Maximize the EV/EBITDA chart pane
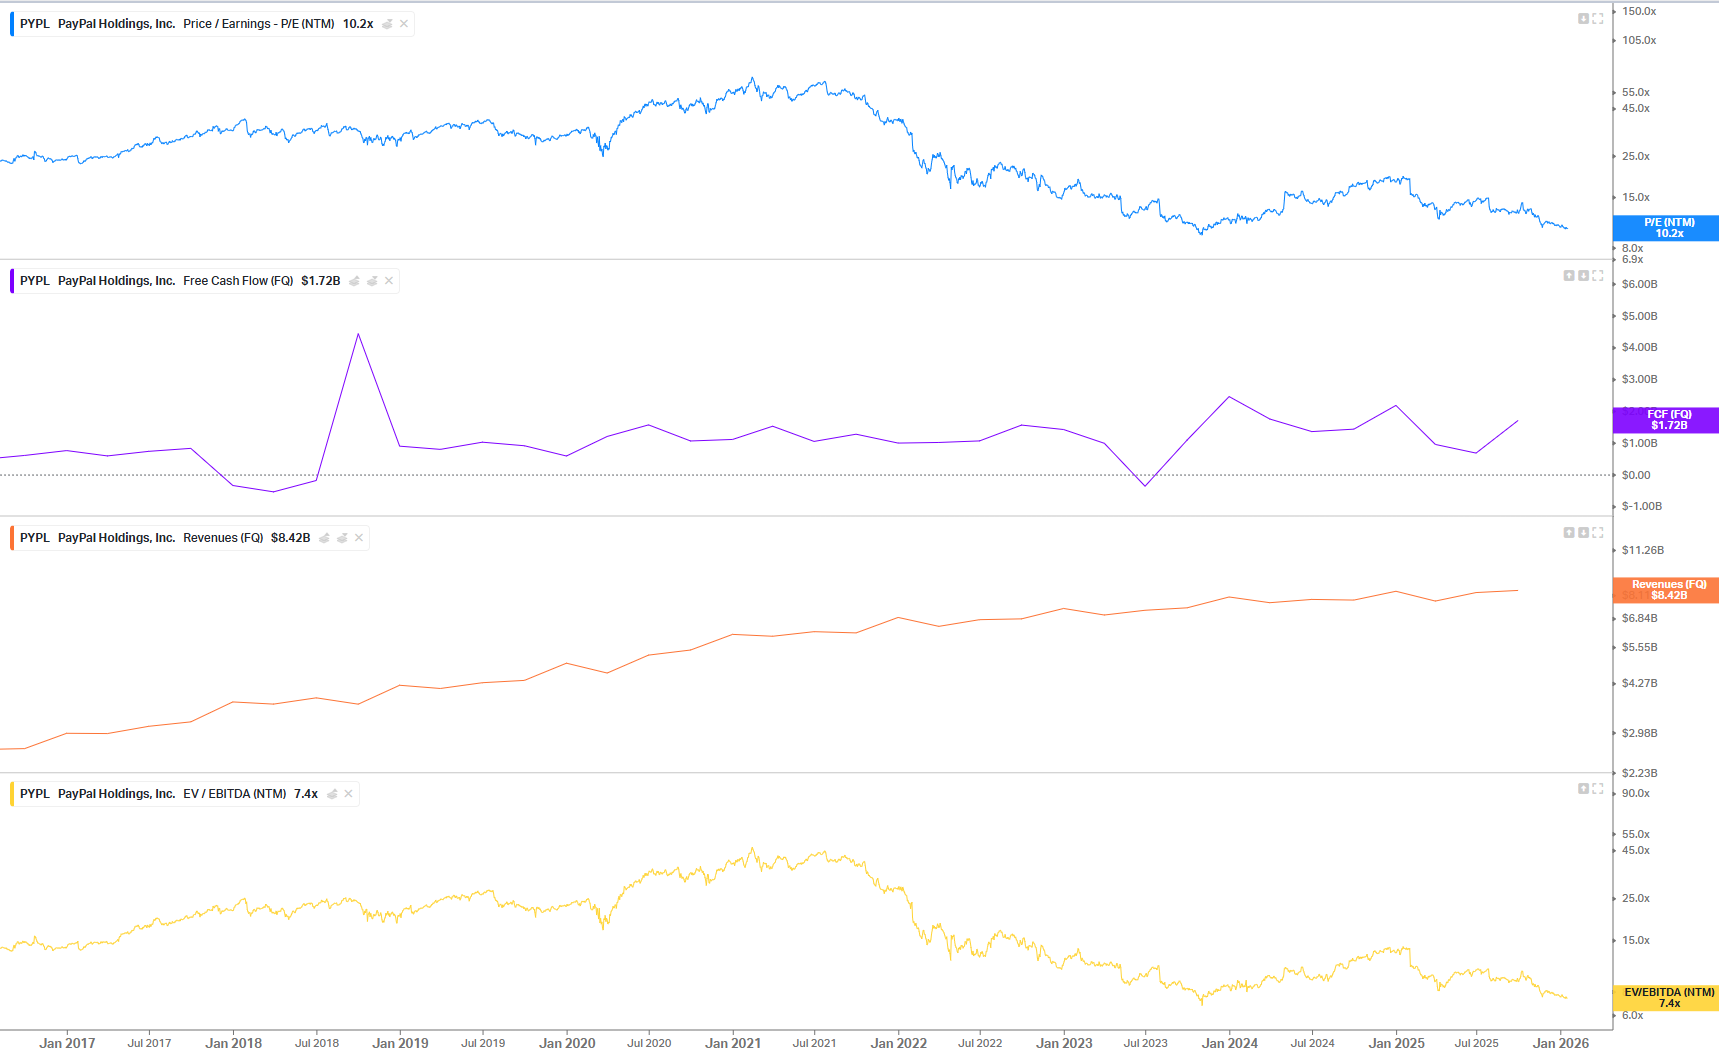The width and height of the screenshot is (1719, 1055). click(x=1598, y=789)
